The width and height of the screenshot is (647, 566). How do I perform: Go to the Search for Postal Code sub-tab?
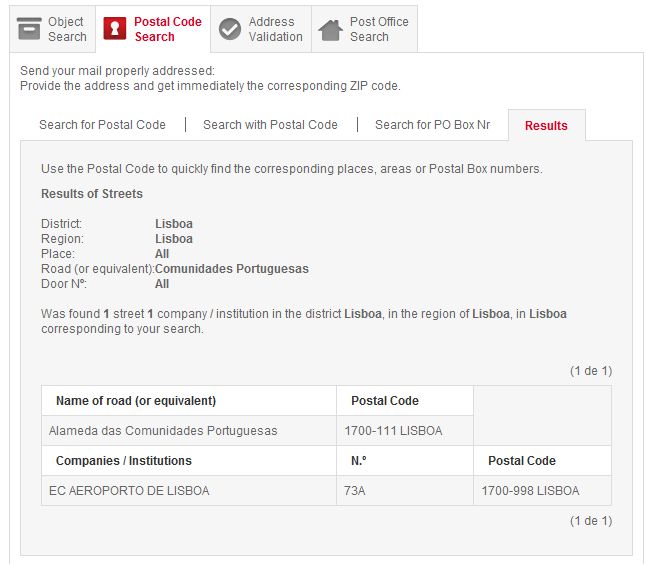tap(102, 125)
